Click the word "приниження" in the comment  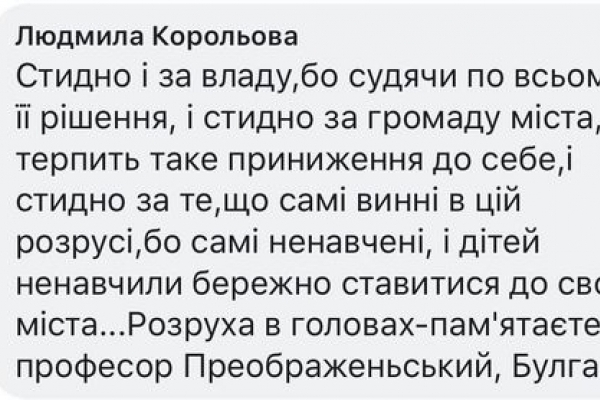(x=325, y=161)
